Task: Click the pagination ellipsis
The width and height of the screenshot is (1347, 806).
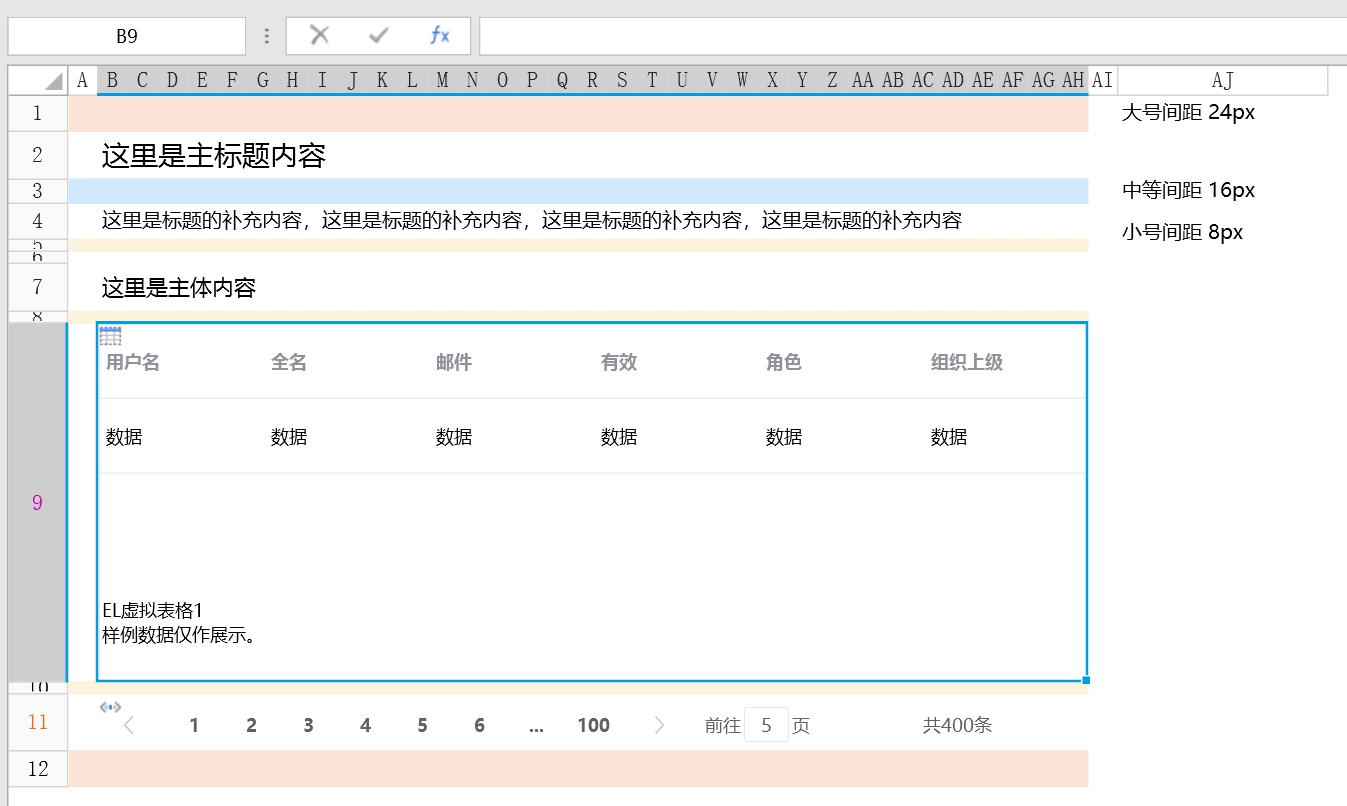Action: click(536, 726)
